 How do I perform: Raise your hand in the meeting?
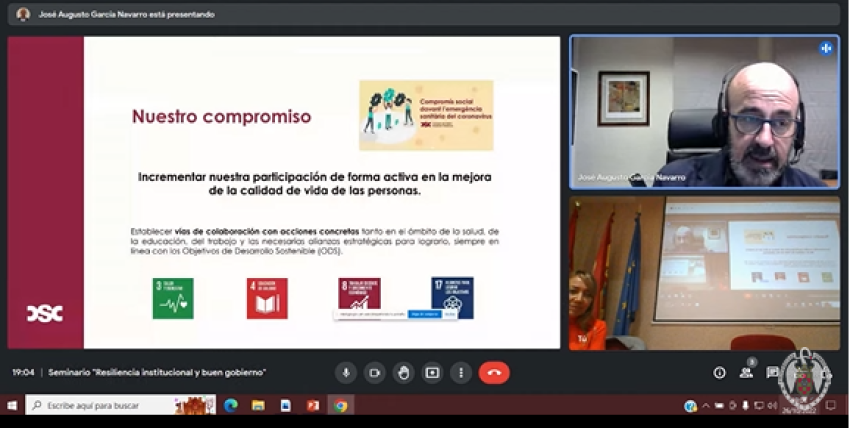click(x=403, y=373)
